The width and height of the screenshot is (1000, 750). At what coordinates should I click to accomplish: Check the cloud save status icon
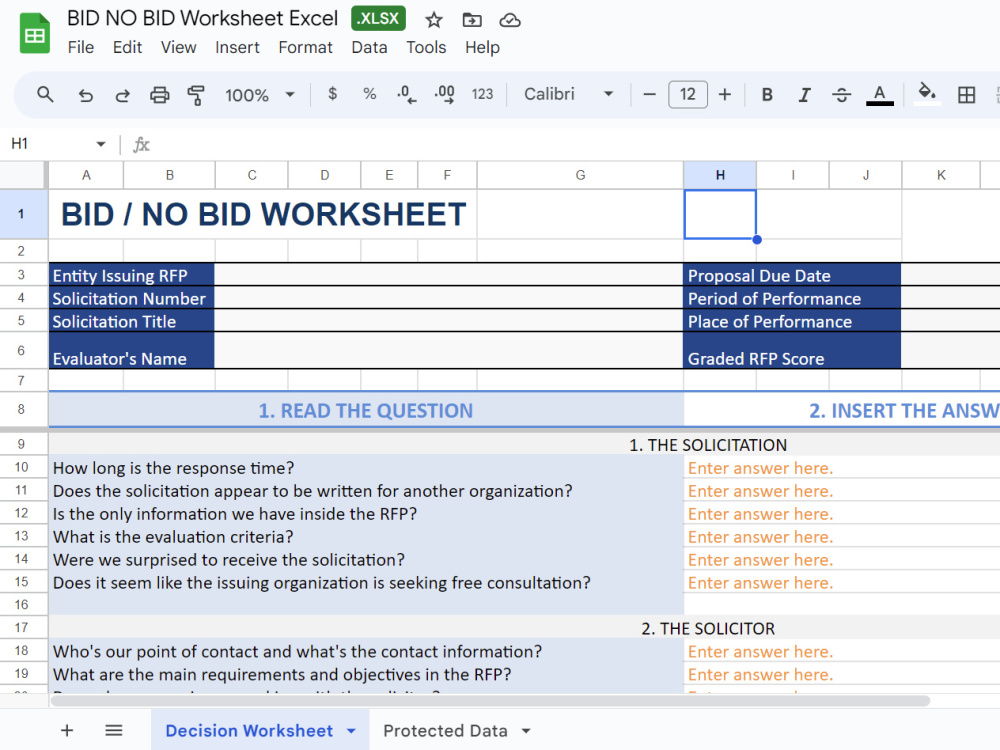pyautogui.click(x=510, y=20)
